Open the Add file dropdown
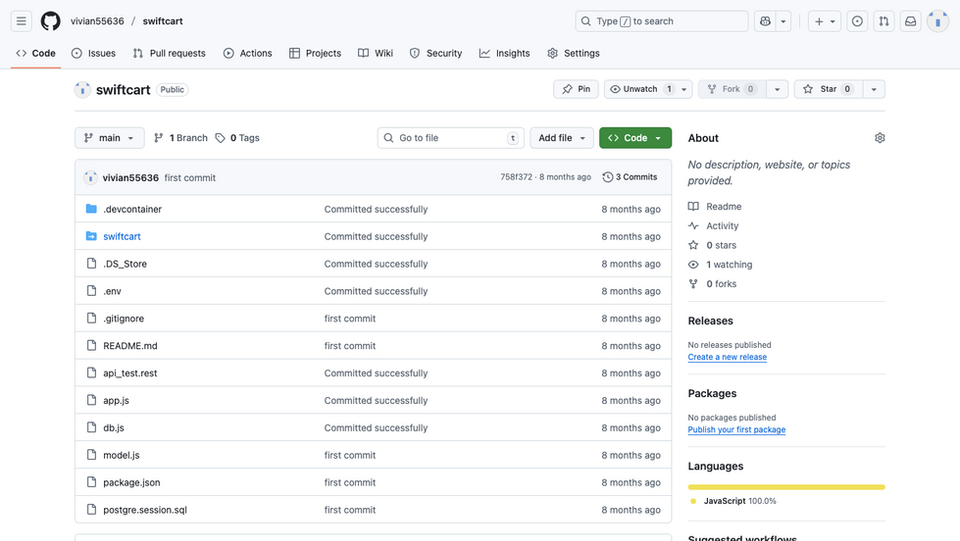The image size is (960, 541). pos(561,138)
